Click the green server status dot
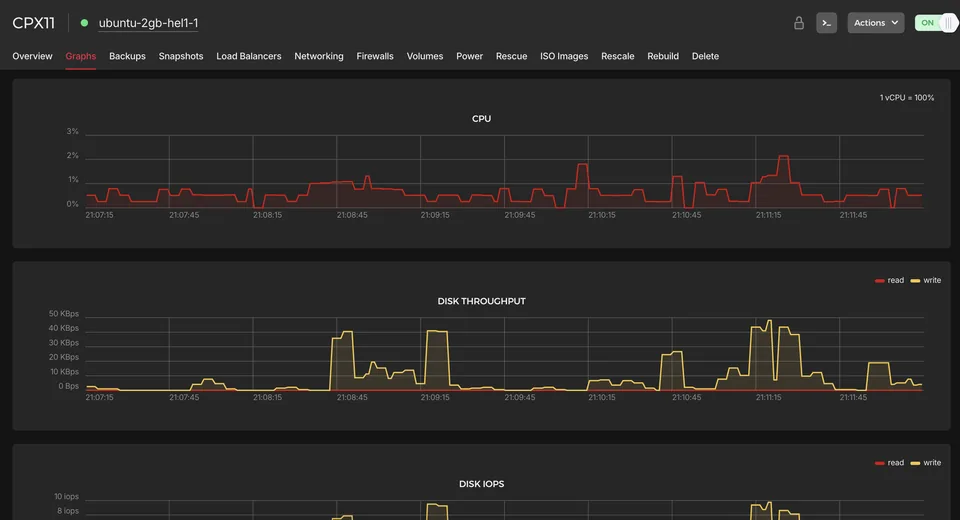This screenshot has height=520, width=960. tap(84, 23)
